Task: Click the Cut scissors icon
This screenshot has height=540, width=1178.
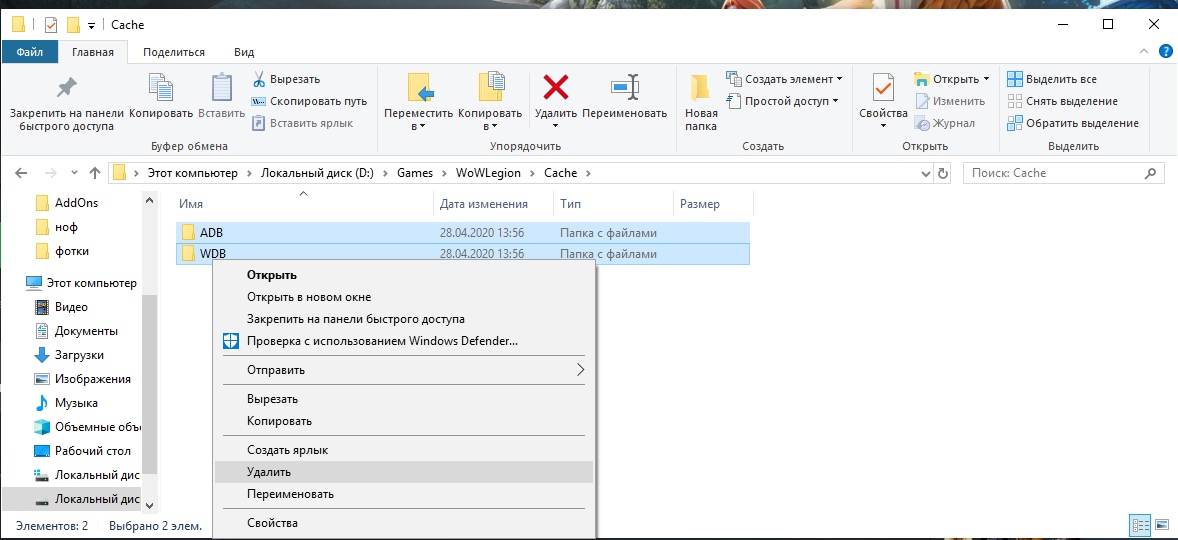Action: pos(259,79)
